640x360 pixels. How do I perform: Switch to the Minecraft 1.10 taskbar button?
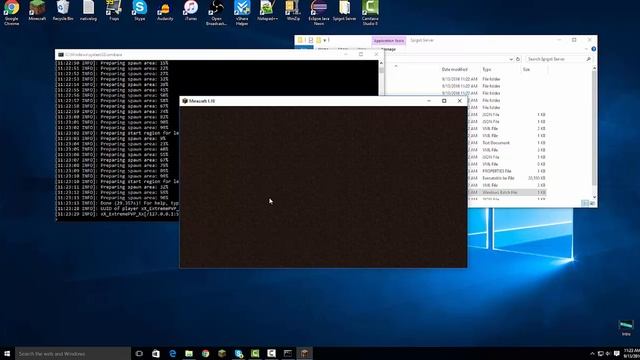(304, 353)
